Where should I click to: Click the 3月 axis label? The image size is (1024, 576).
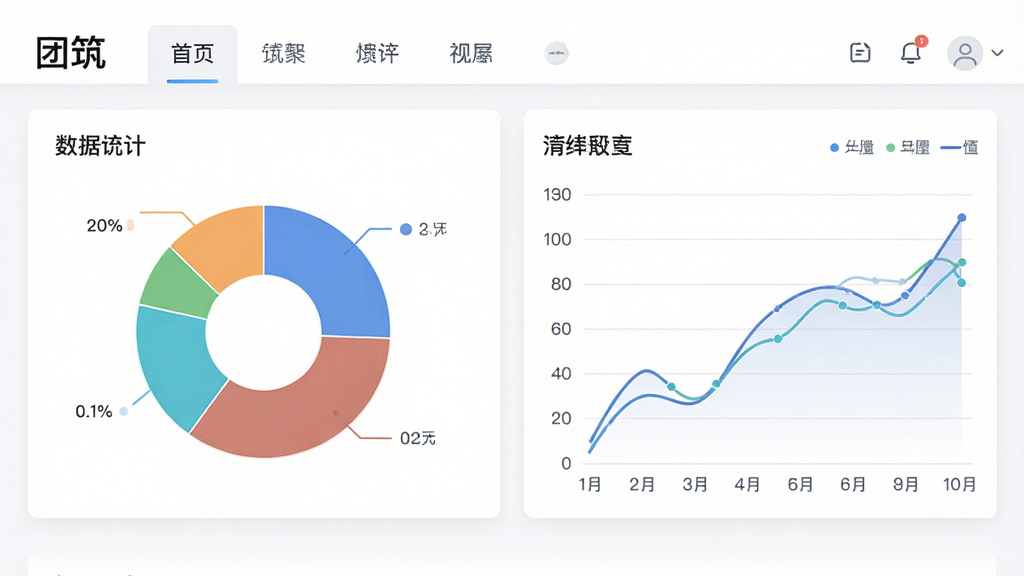tap(696, 485)
